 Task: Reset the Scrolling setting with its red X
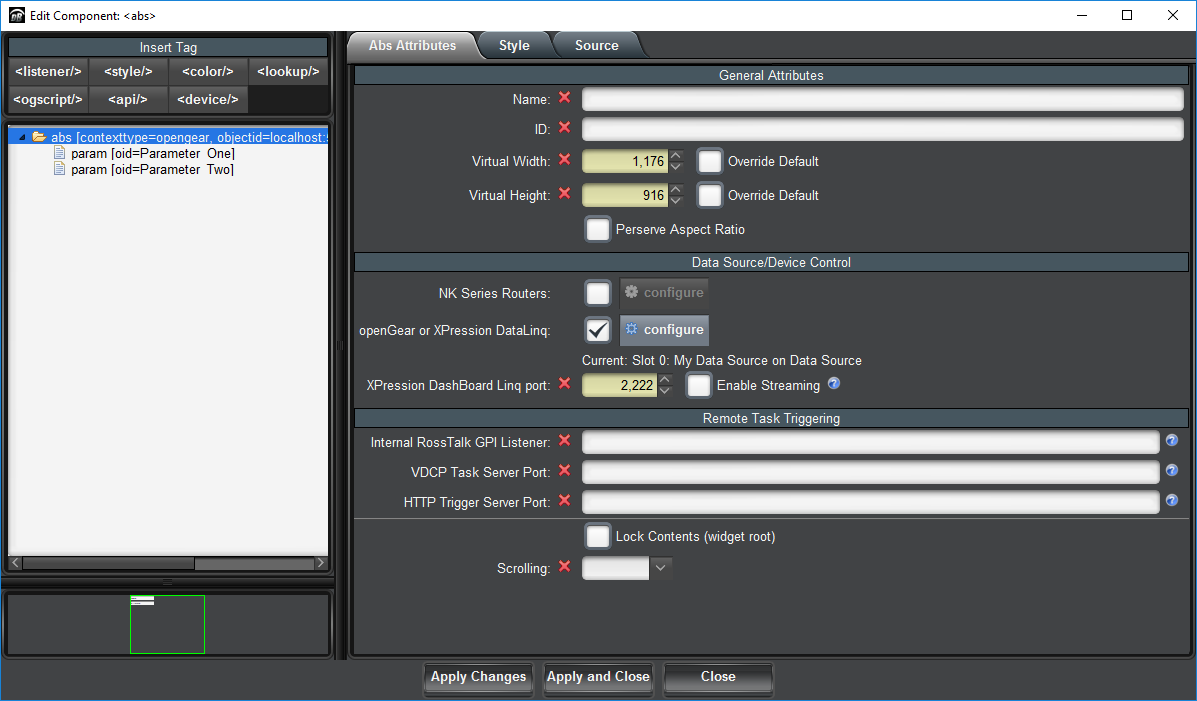564,567
